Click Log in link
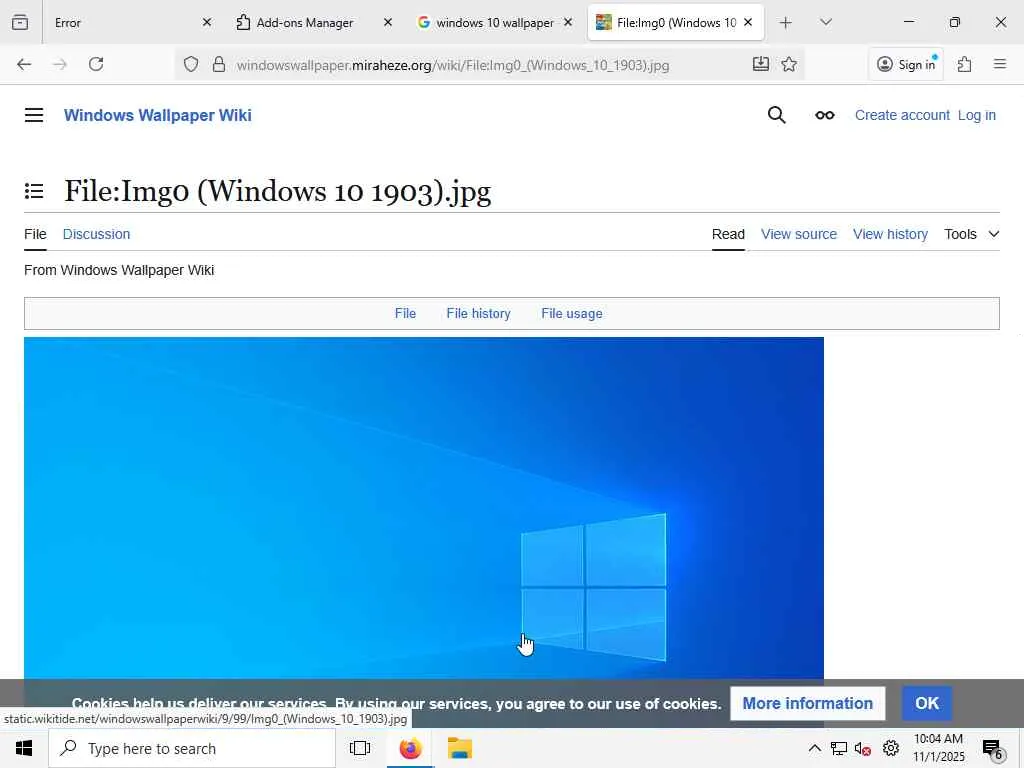Image resolution: width=1024 pixels, height=768 pixels. click(976, 115)
